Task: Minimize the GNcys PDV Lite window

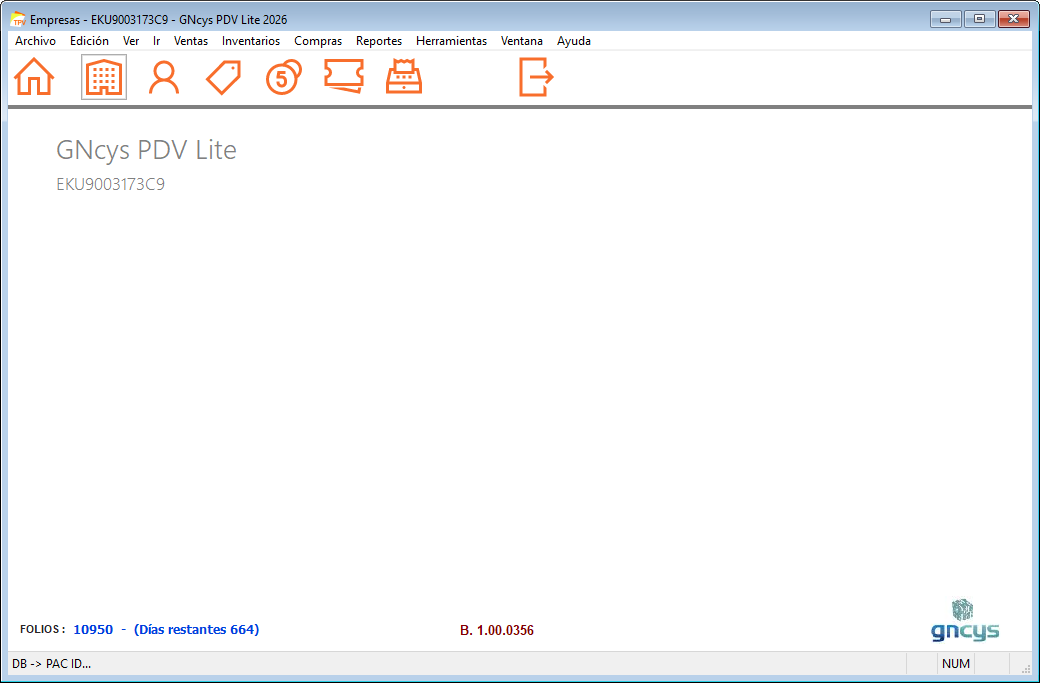Action: coord(946,19)
